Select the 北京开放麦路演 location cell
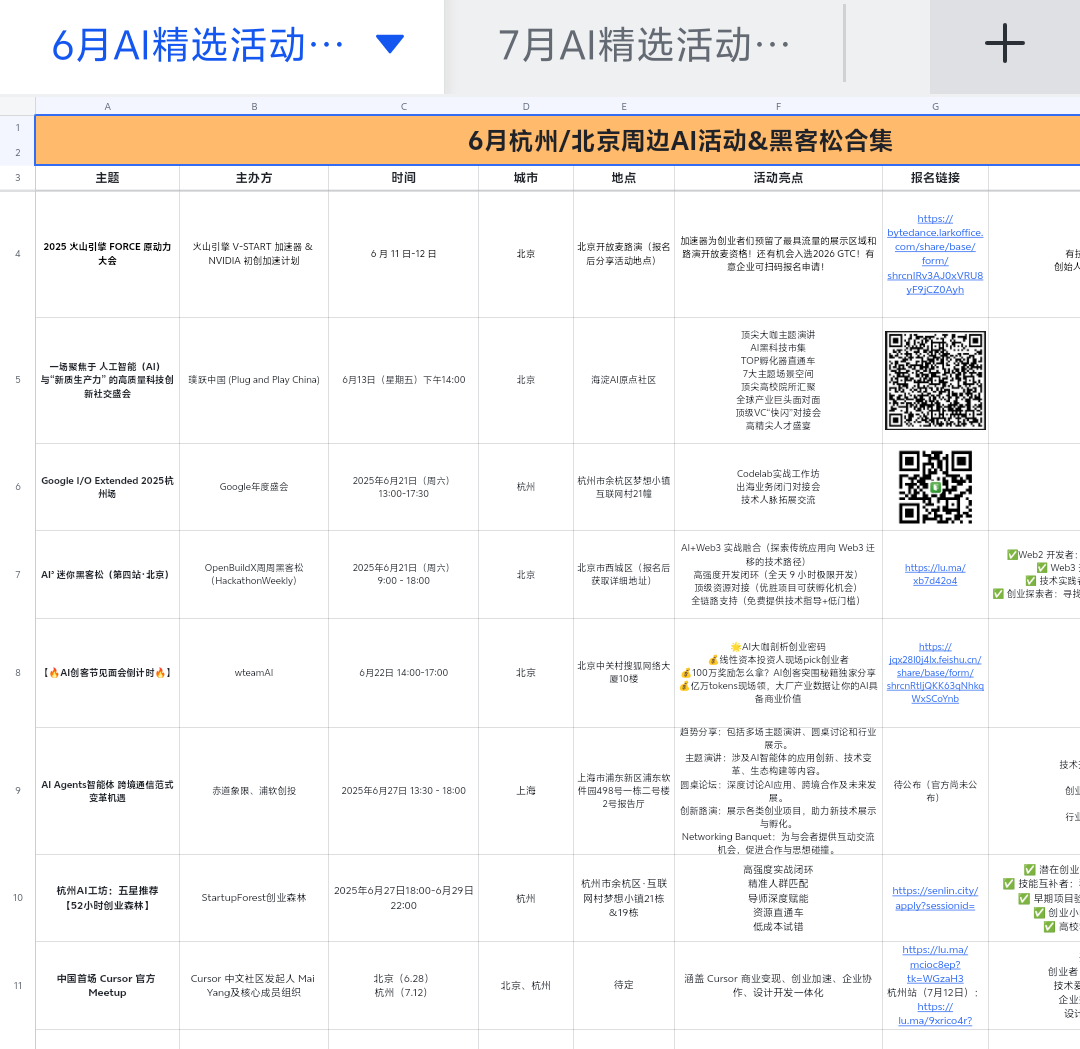 [x=624, y=254]
